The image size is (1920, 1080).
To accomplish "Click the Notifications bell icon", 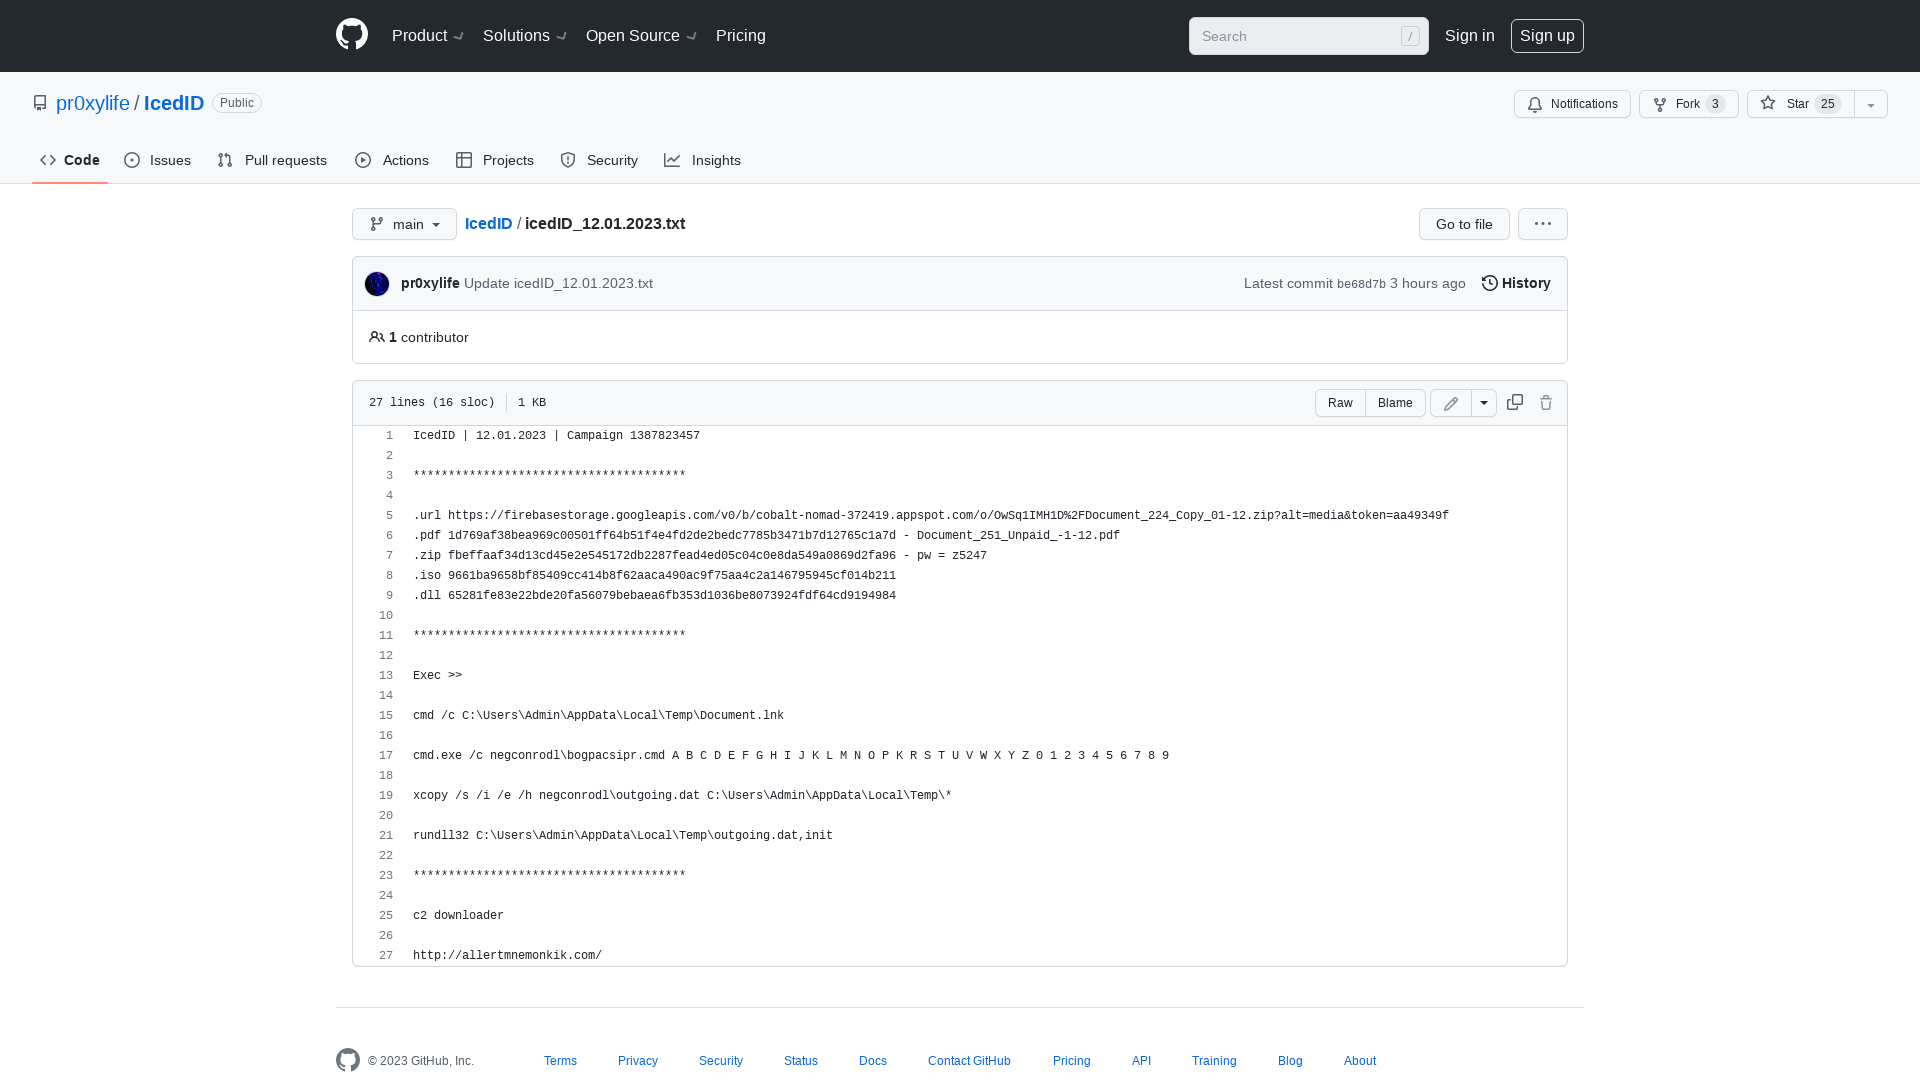I will pyautogui.click(x=1534, y=104).
